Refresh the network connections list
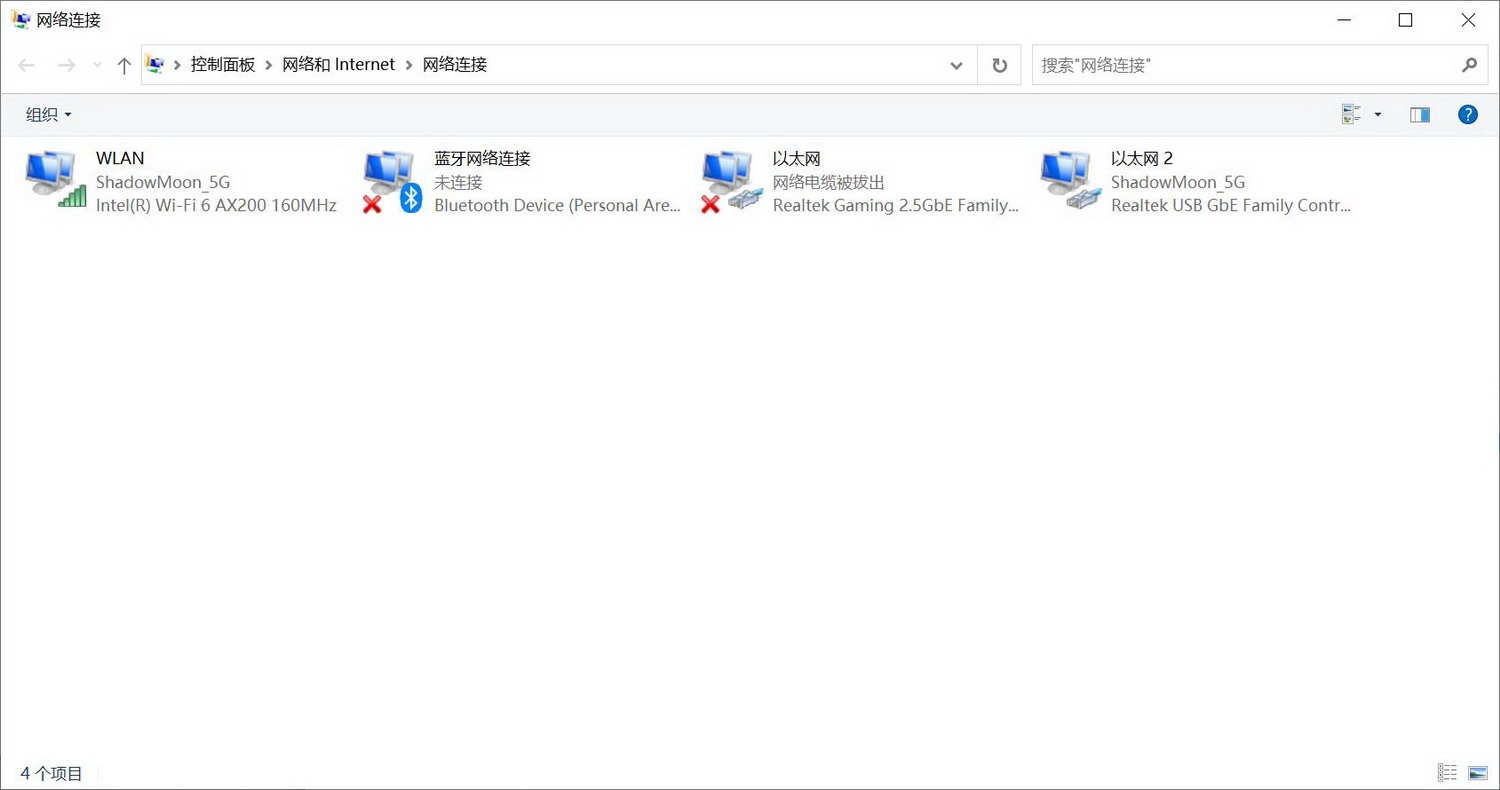 999,65
